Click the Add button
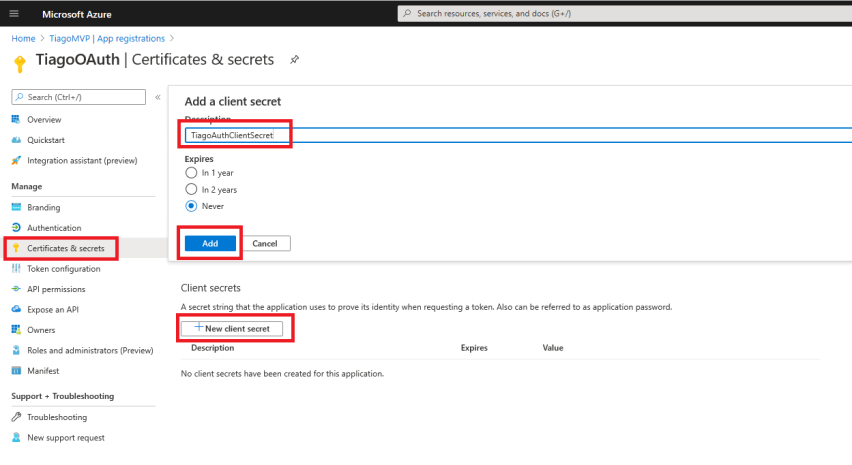 [x=210, y=243]
